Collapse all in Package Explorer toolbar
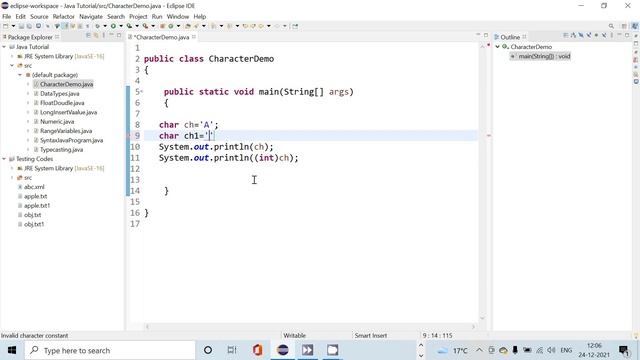640x360 pixels. pos(88,36)
